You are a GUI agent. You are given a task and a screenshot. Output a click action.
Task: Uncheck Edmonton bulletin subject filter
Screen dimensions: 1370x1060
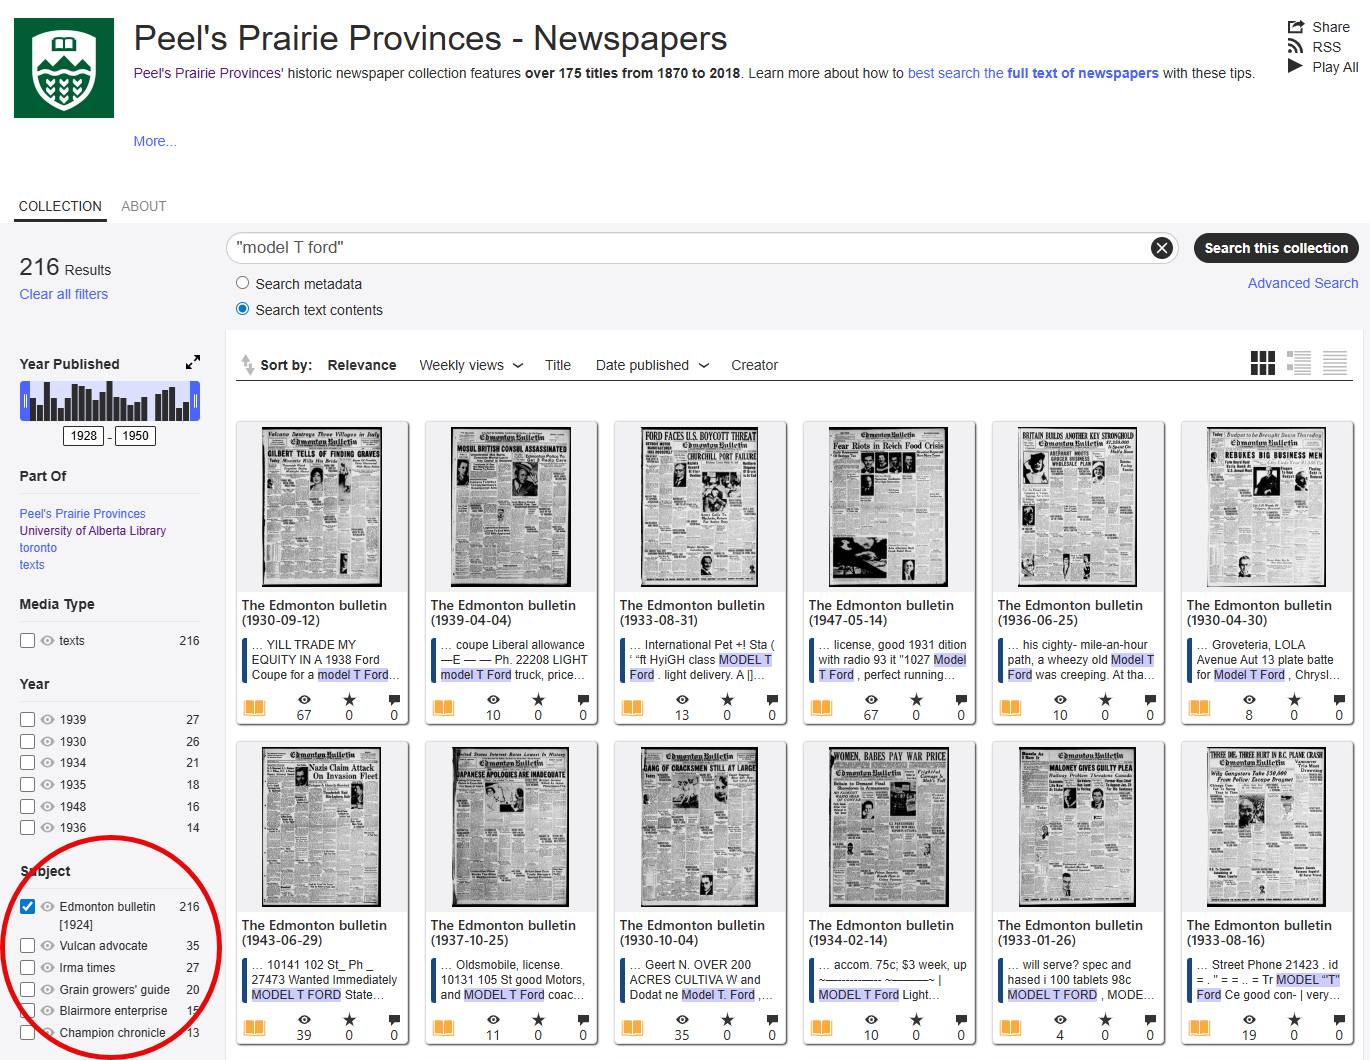click(27, 906)
